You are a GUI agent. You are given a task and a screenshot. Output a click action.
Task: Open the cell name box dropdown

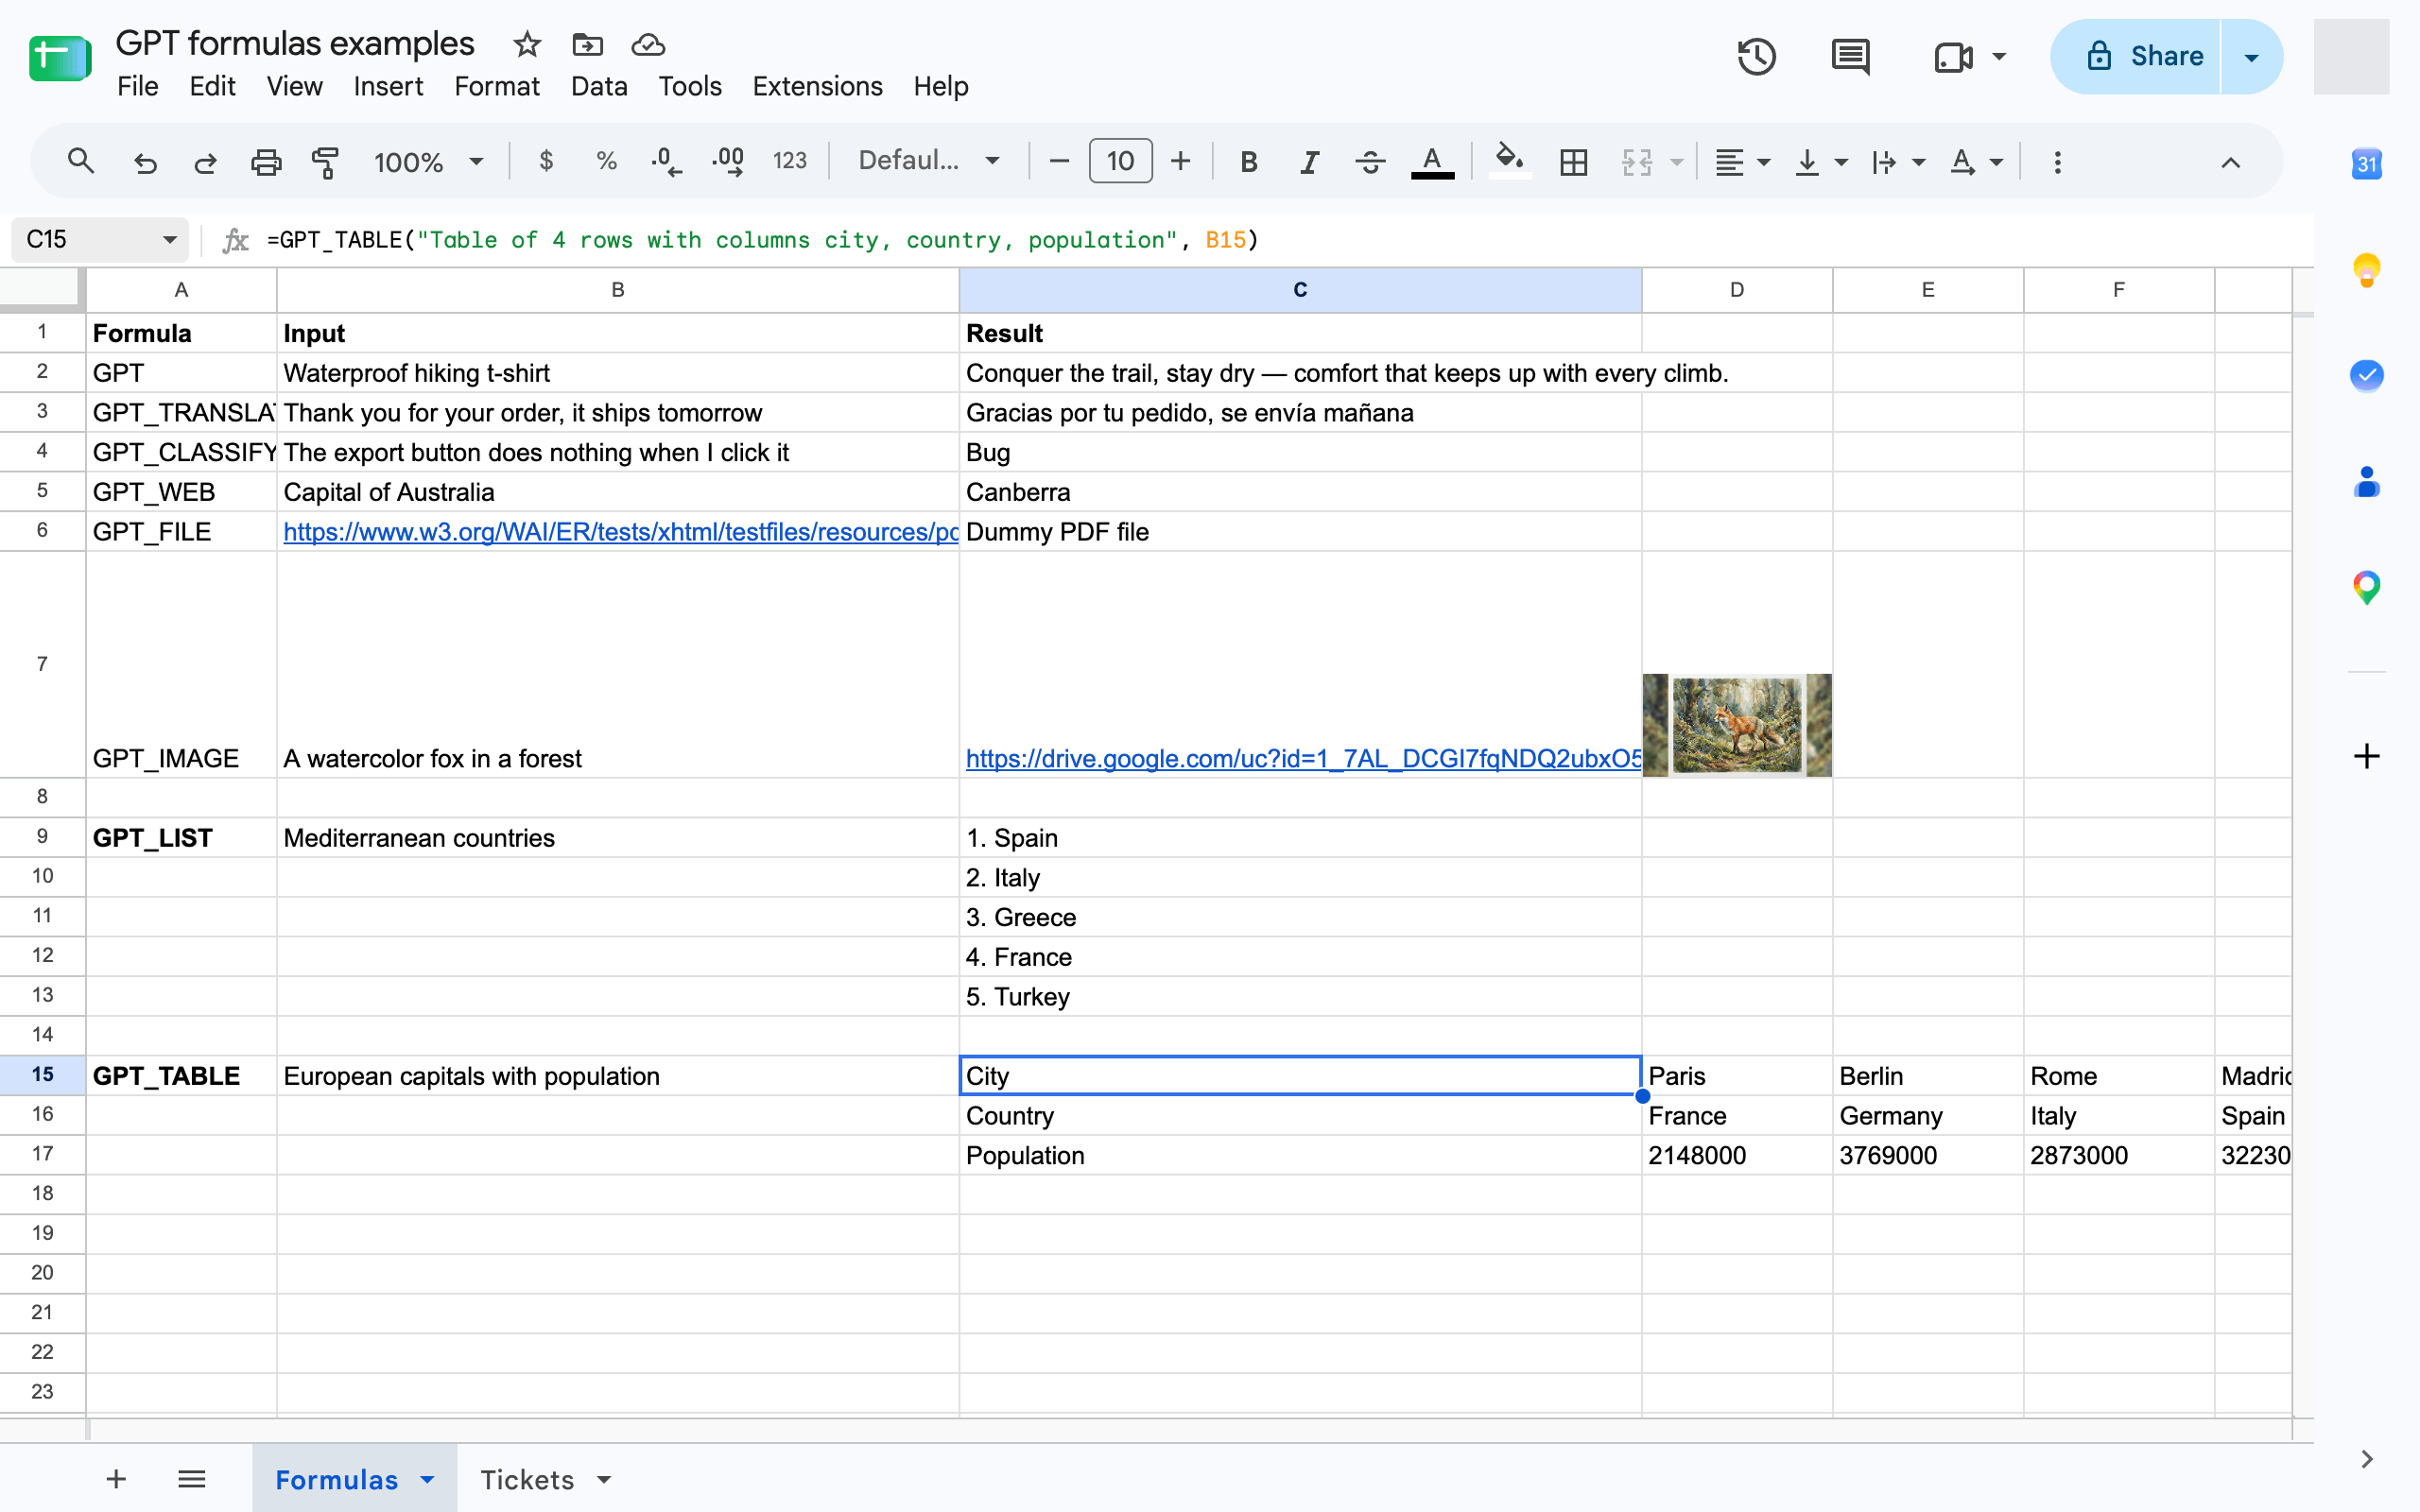point(170,240)
